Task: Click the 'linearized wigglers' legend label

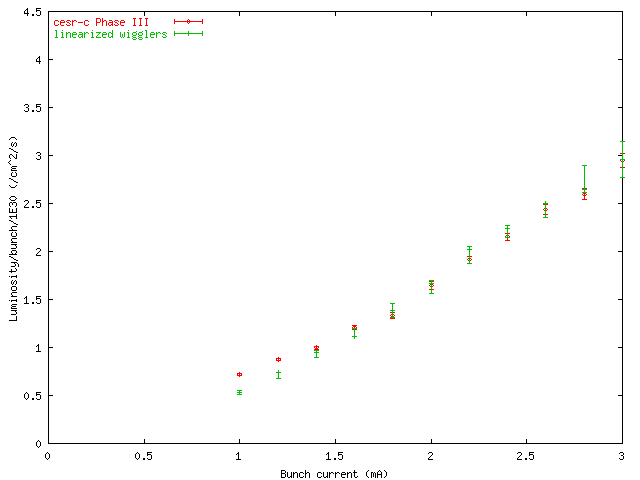Action: pos(111,34)
